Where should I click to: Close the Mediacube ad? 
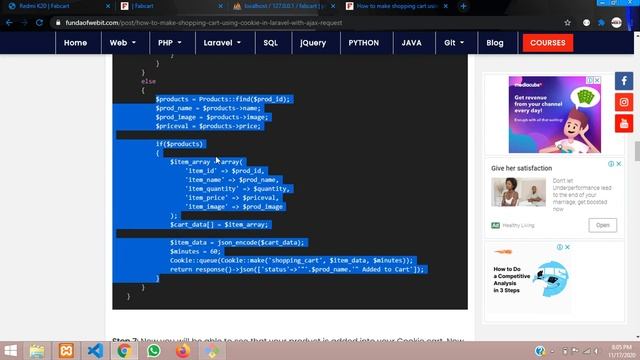(x=597, y=80)
